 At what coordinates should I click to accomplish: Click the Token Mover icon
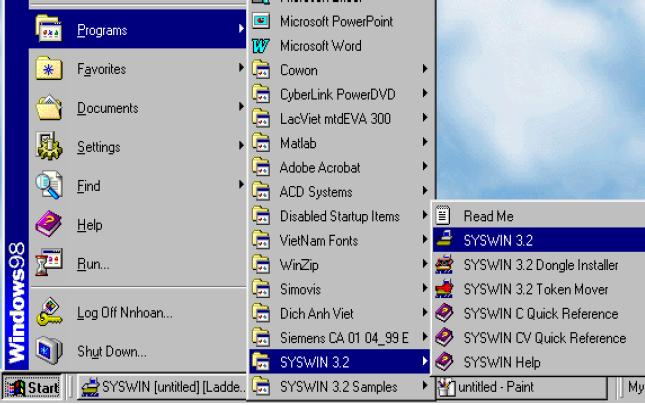click(444, 289)
